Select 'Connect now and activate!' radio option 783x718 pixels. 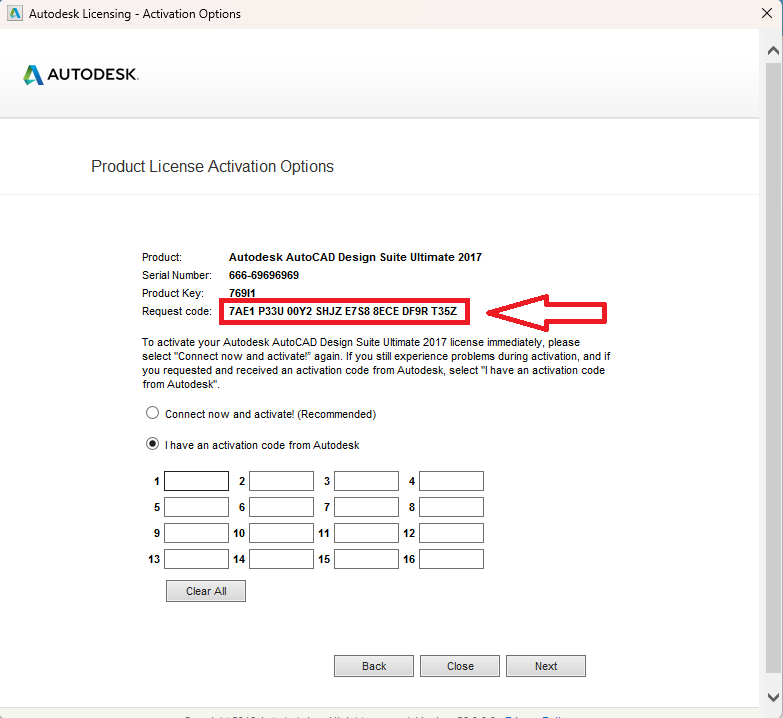(x=152, y=413)
